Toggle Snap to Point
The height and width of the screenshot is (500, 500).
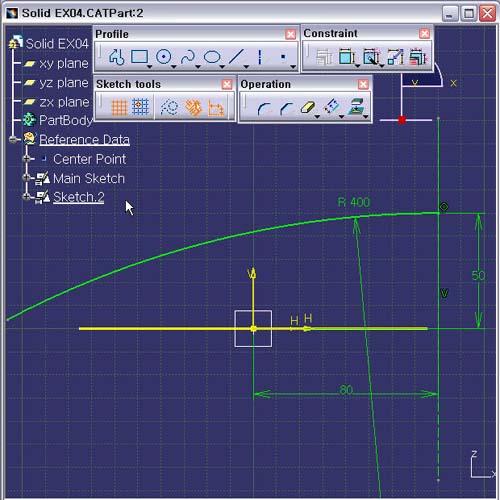[x=140, y=107]
